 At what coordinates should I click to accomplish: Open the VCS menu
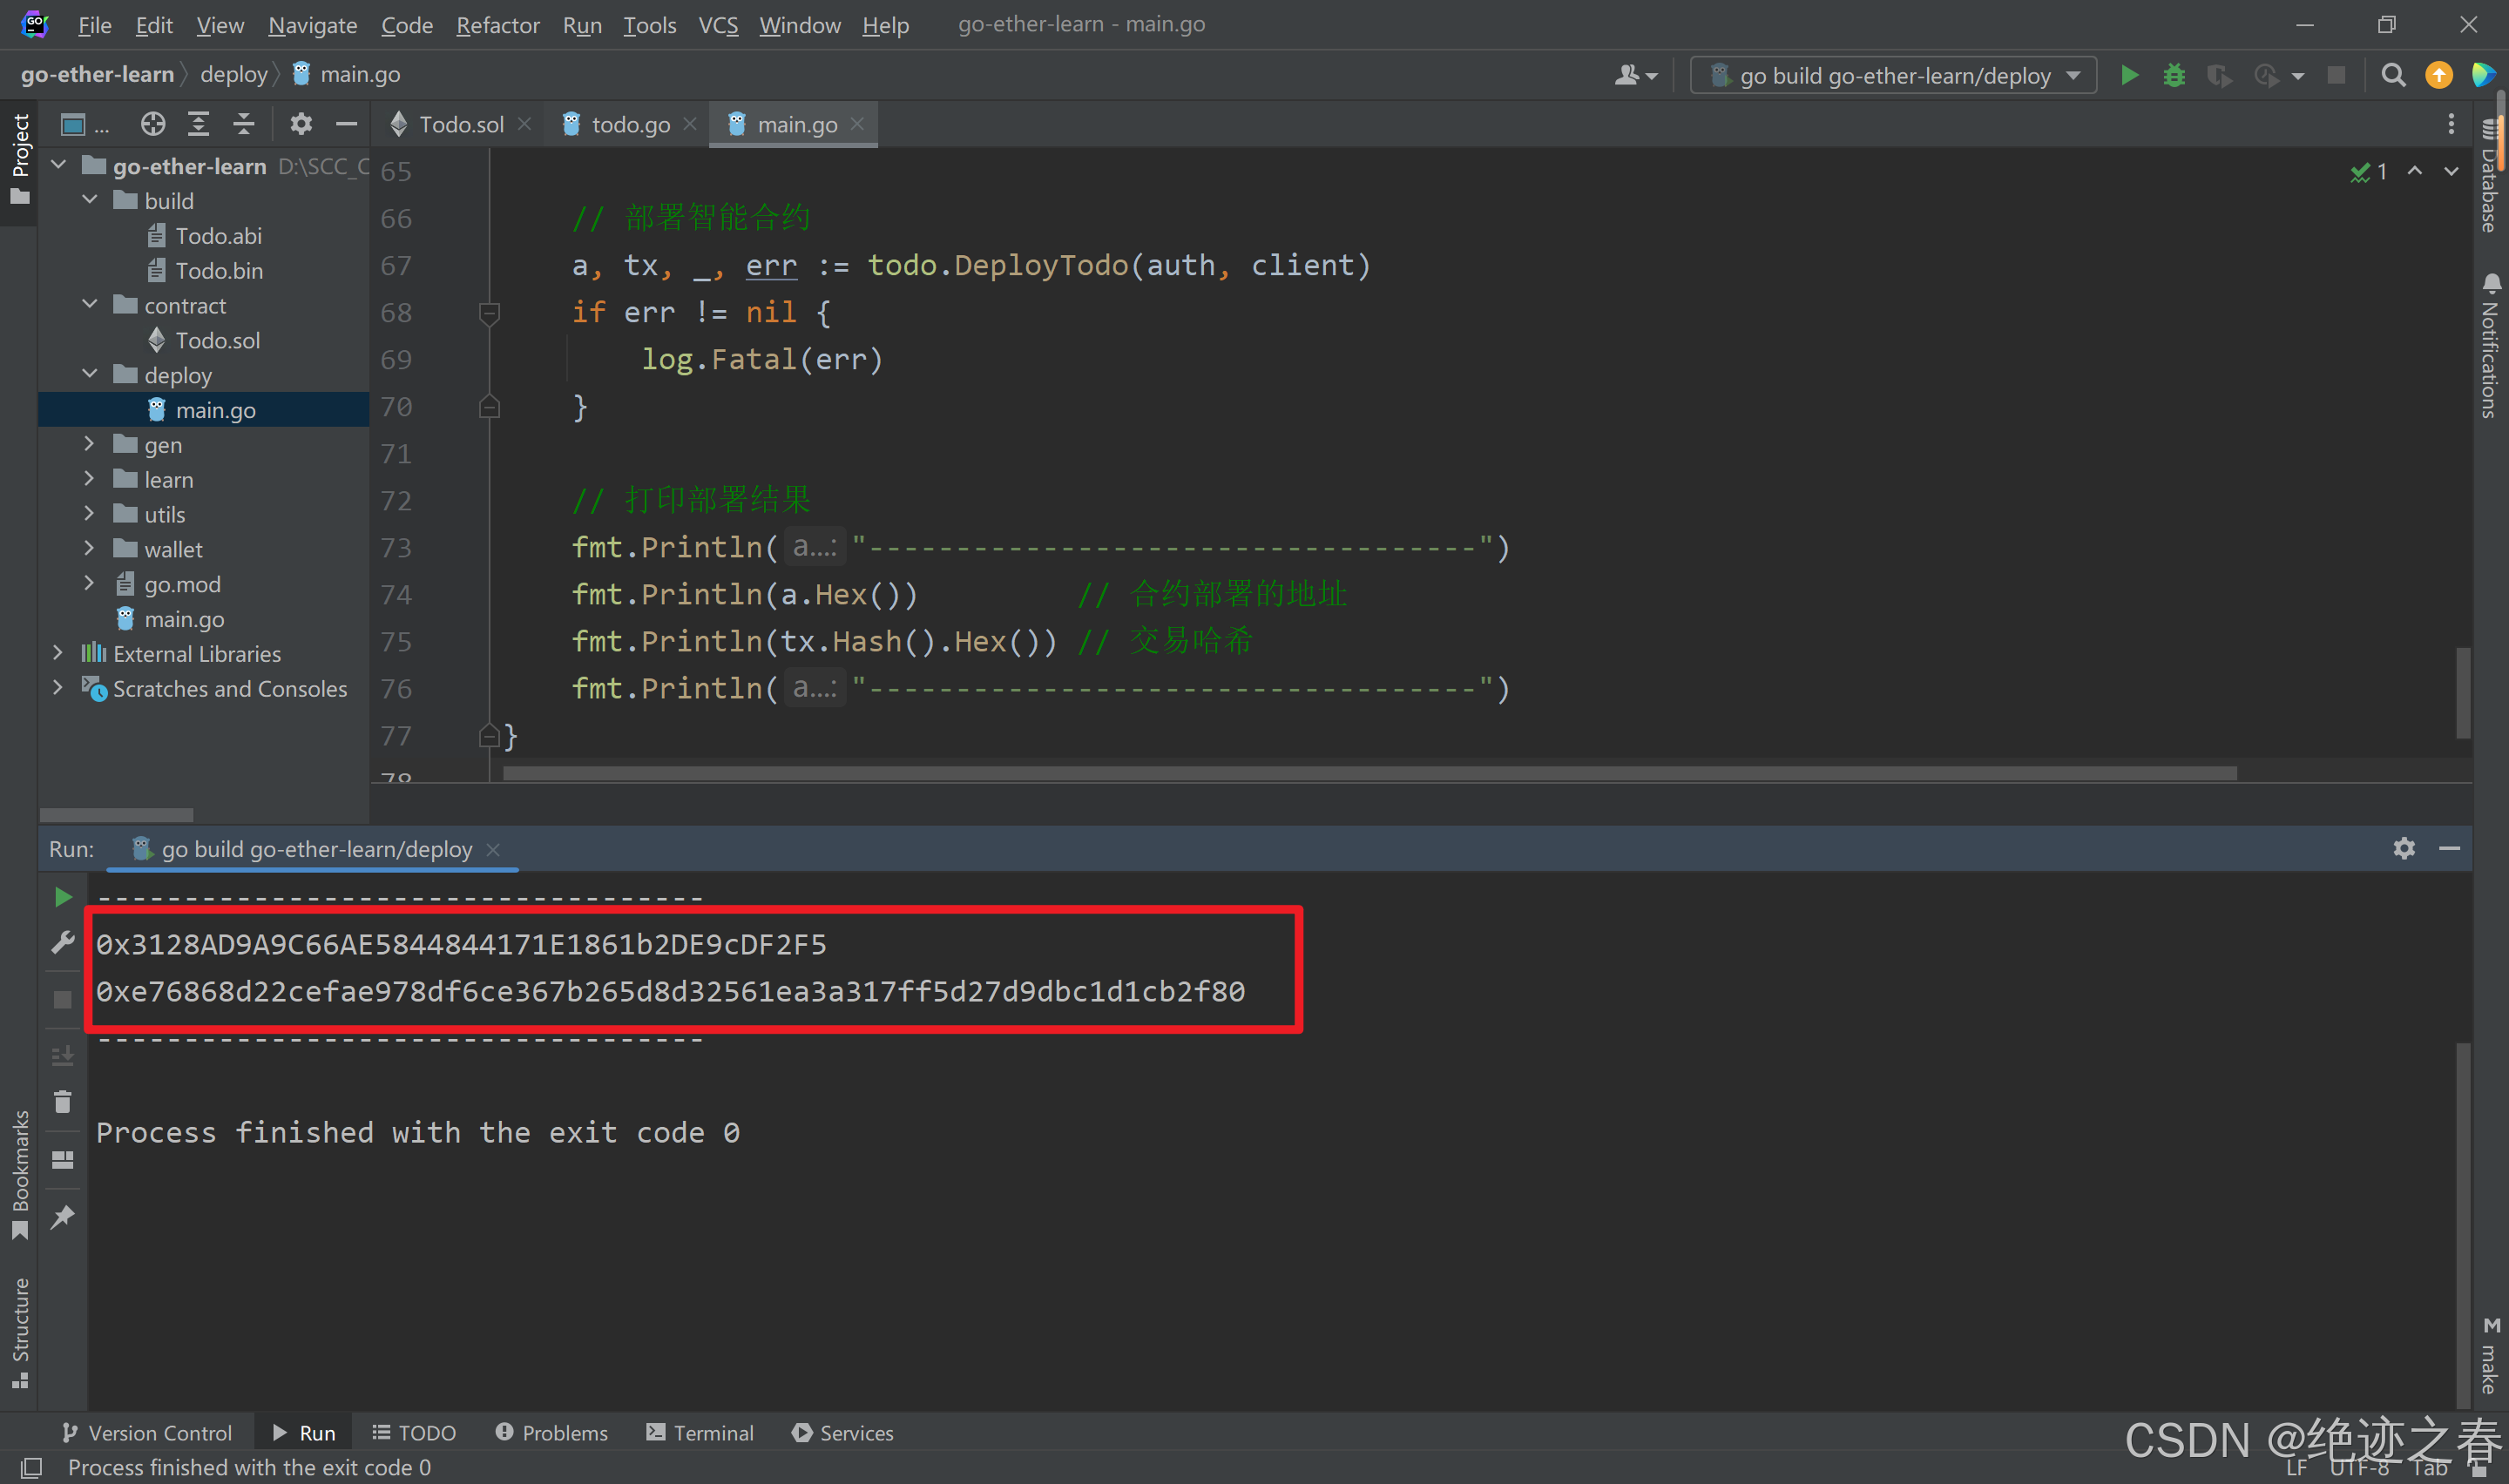click(718, 25)
